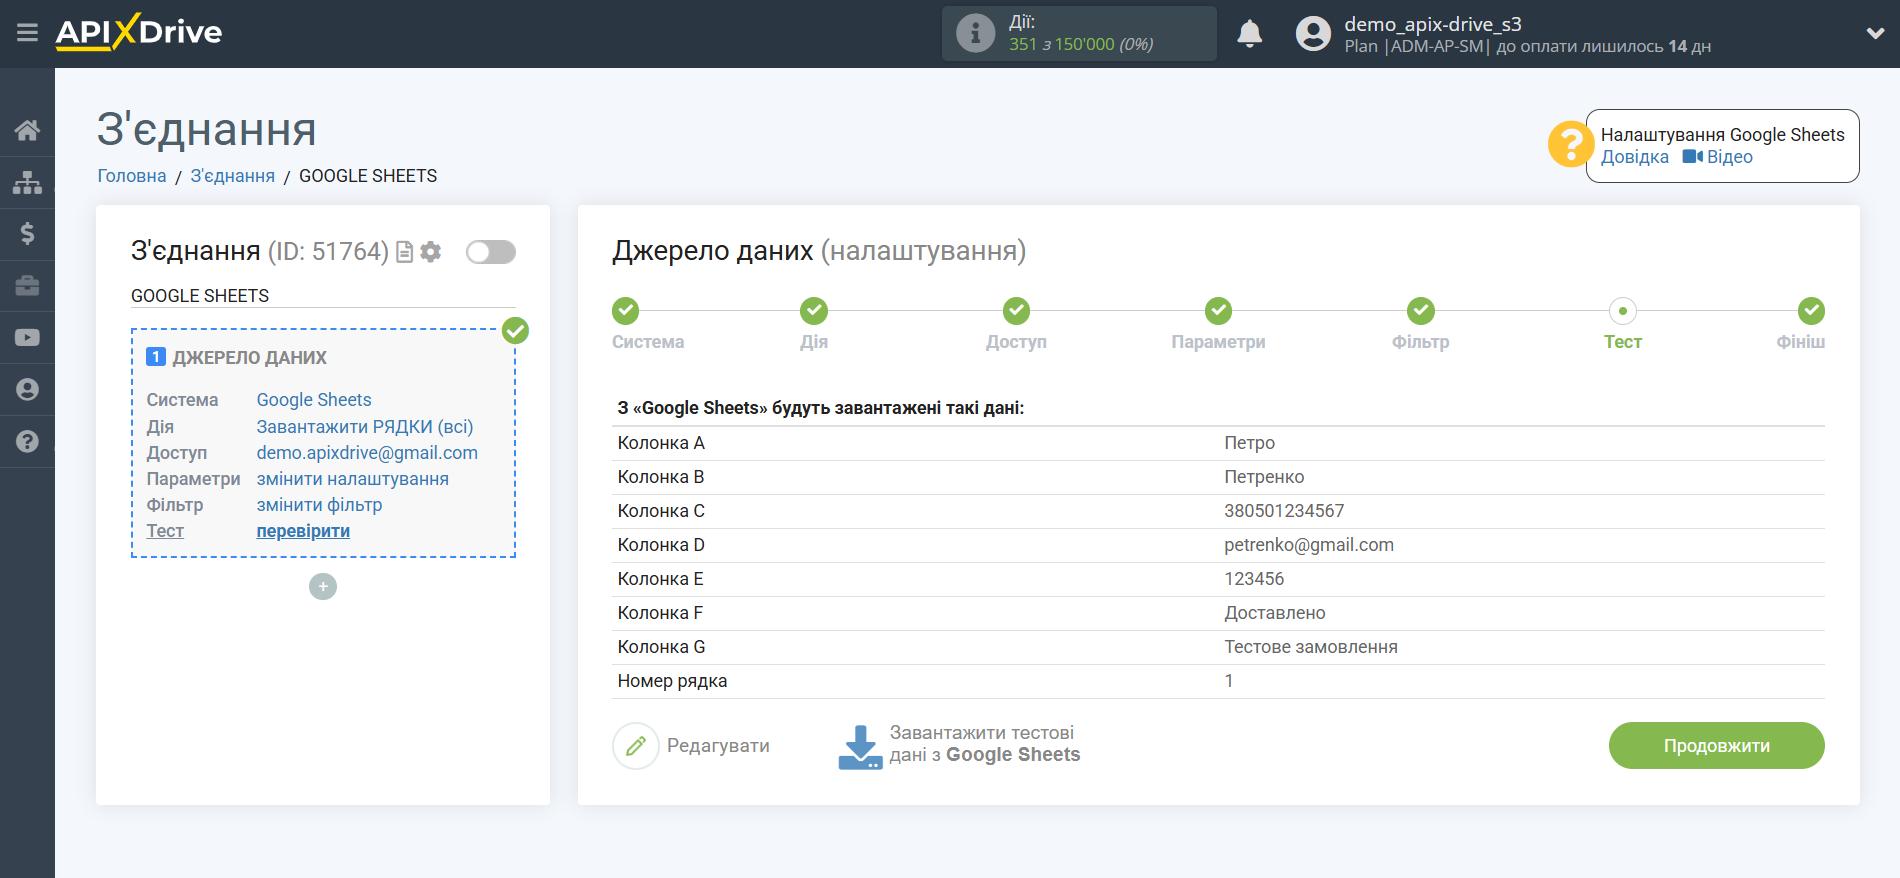Click the Дії 351 з 150'000 counter
The height and width of the screenshot is (878, 1900).
(1080, 34)
